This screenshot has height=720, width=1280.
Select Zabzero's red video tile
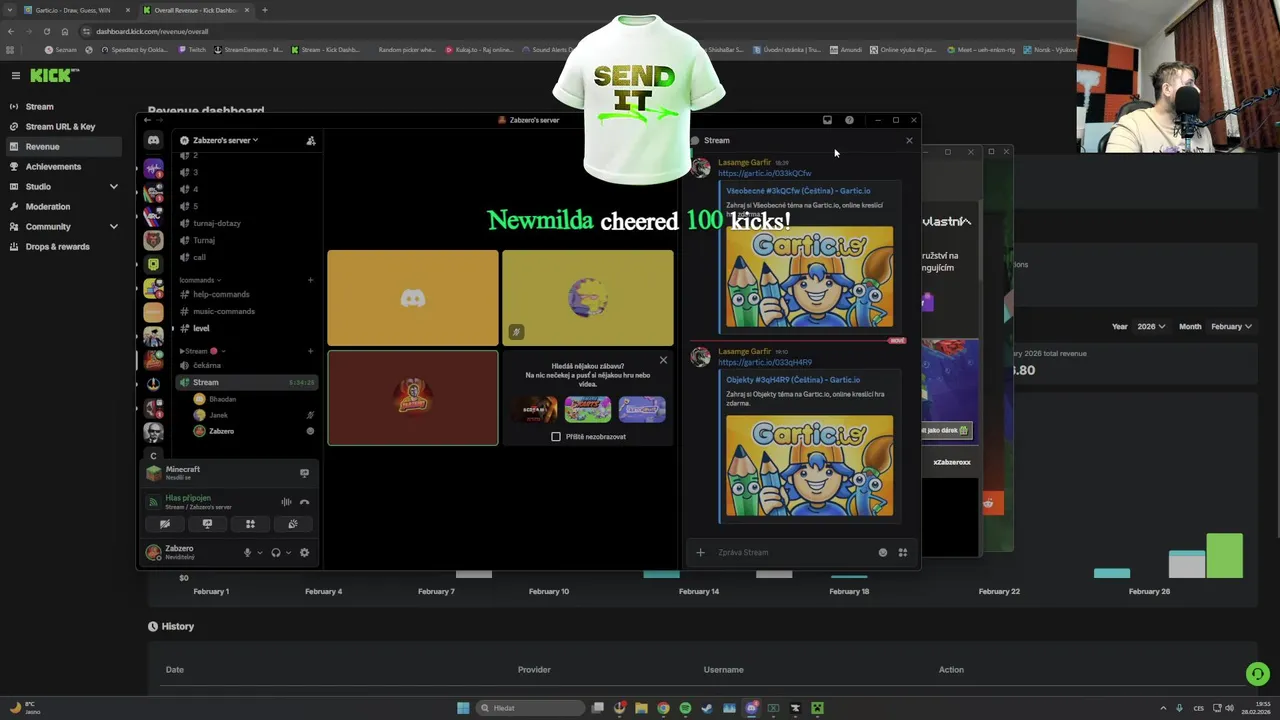tap(413, 398)
